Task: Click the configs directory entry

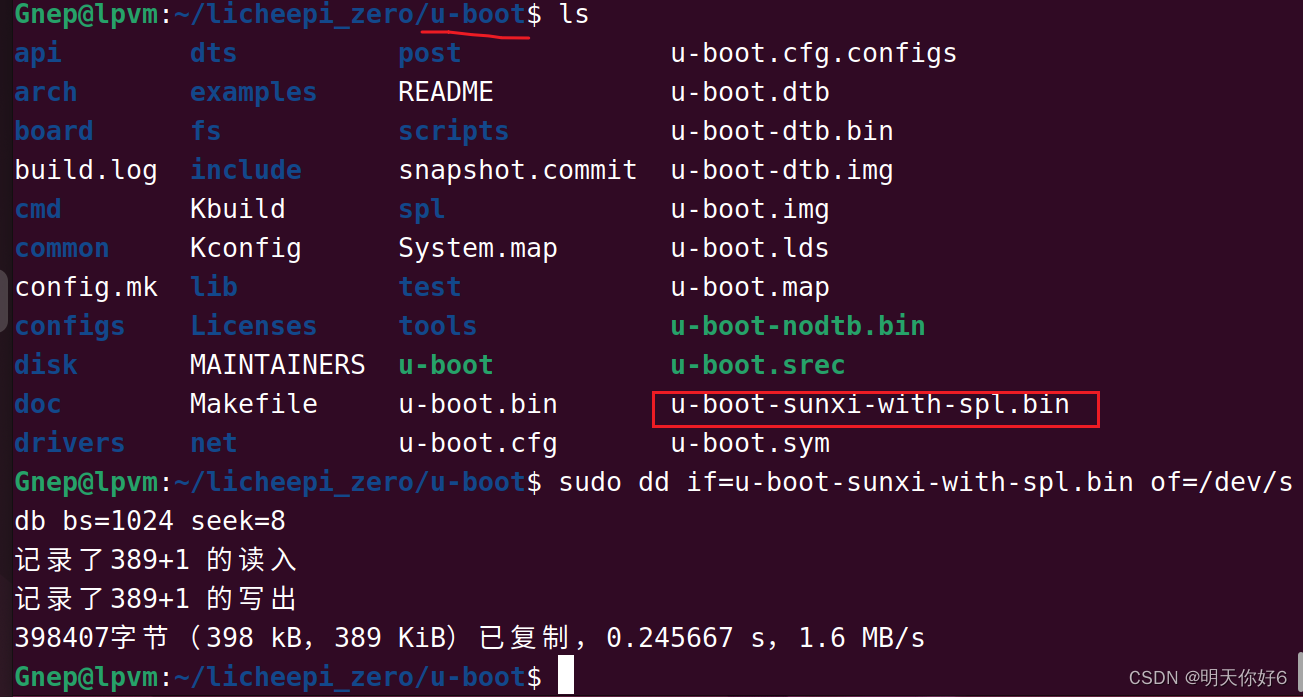Action: pyautogui.click(x=69, y=325)
